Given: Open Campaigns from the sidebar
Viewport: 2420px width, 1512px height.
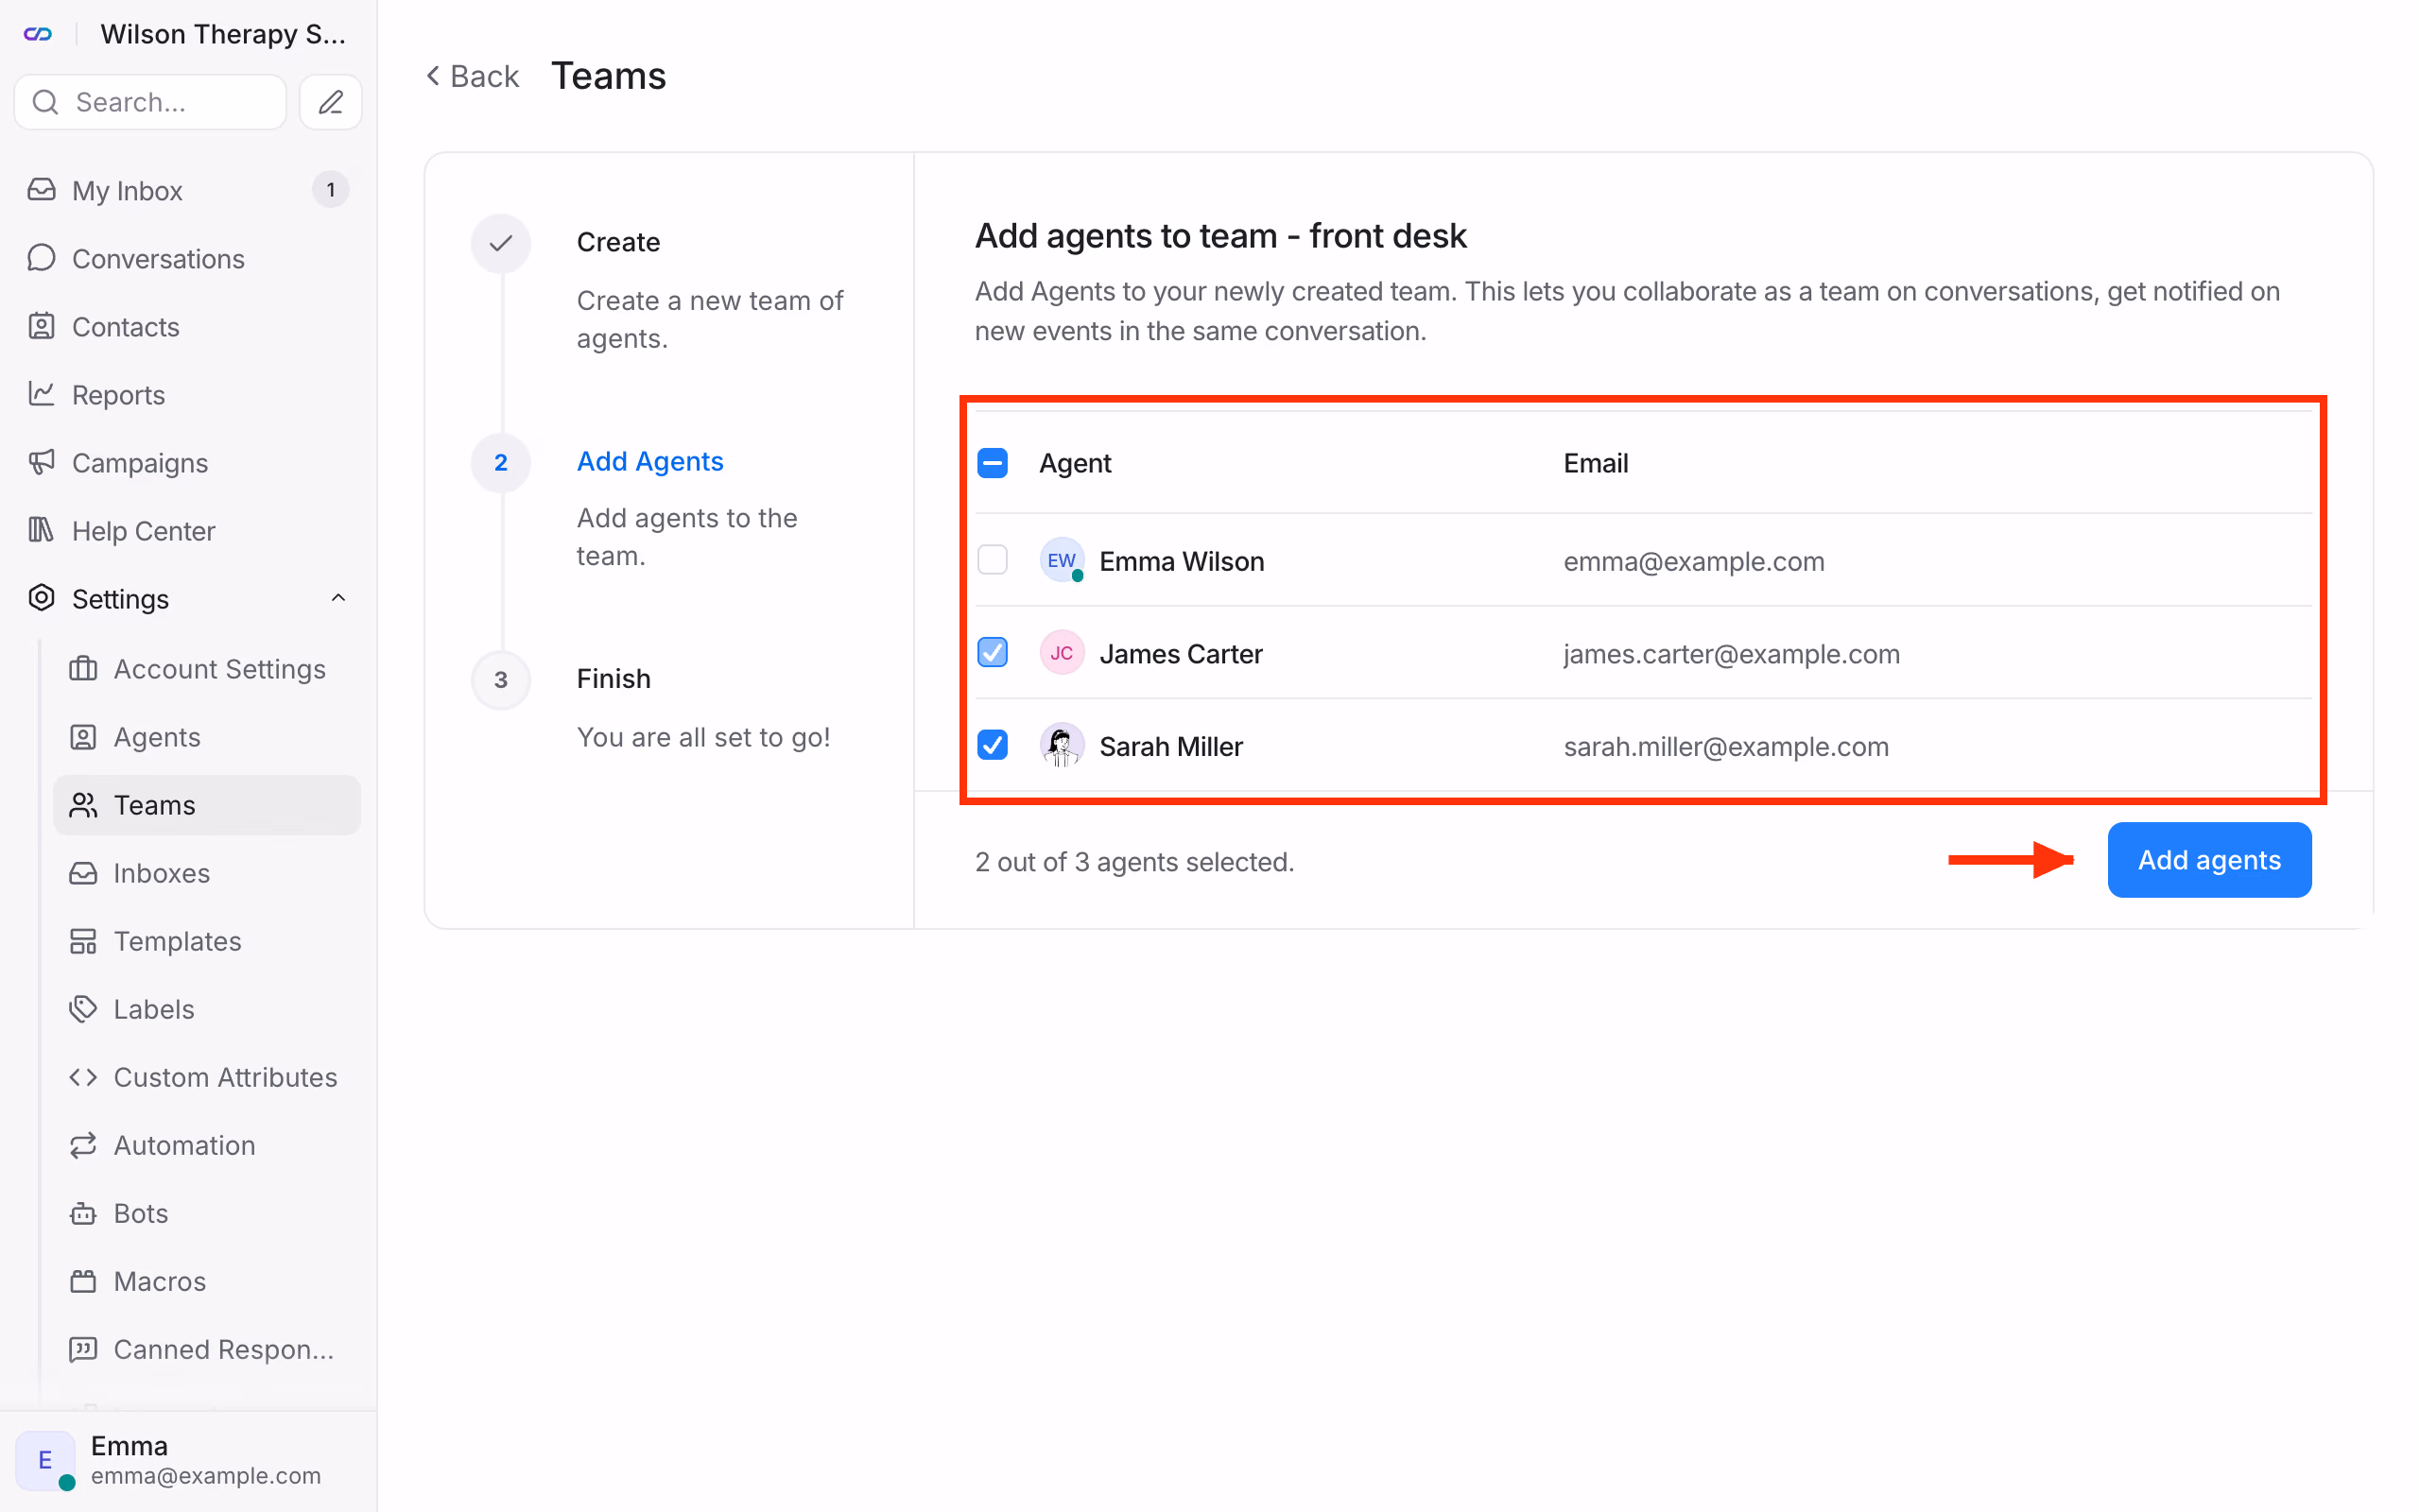Looking at the screenshot, I should pyautogui.click(x=188, y=462).
